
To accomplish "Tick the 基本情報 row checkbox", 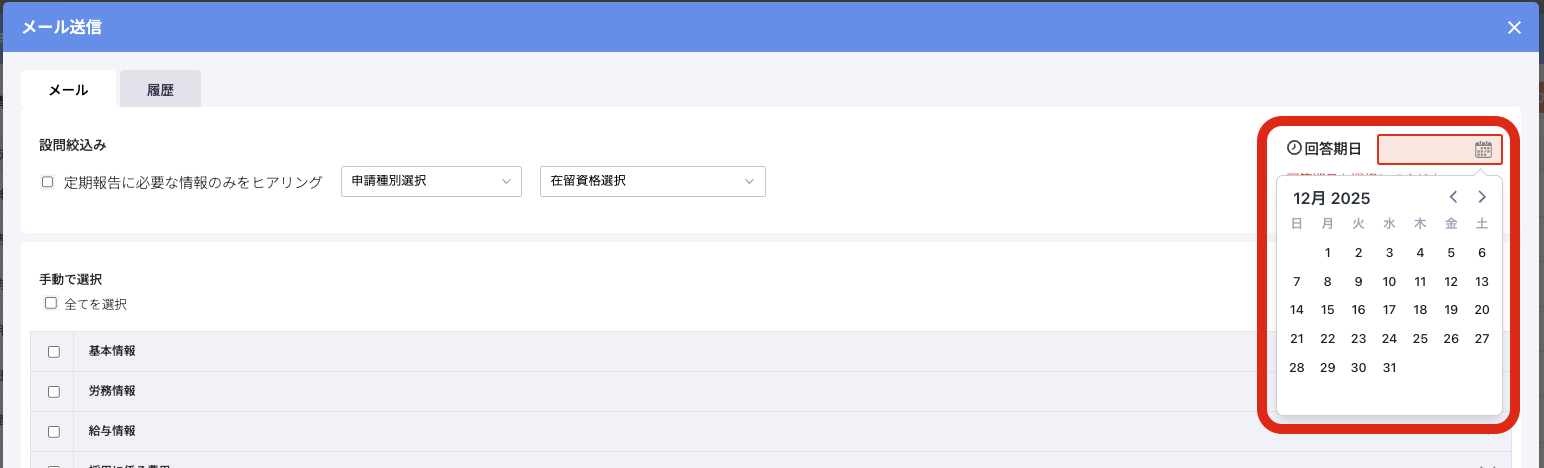I will tap(54, 351).
